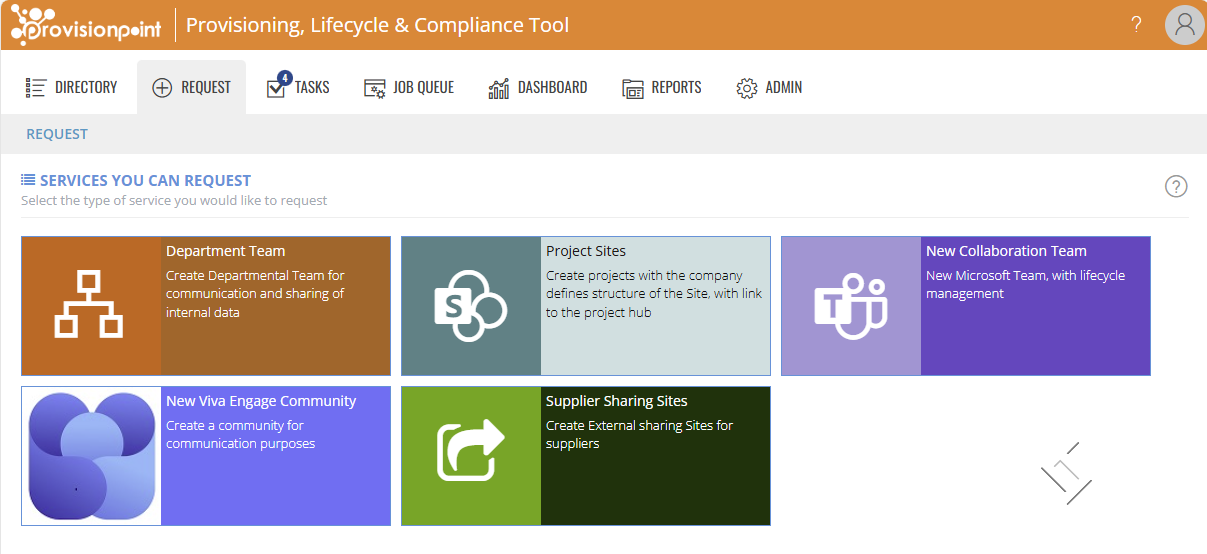Viewport: 1207px width, 554px height.
Task: Click description 'Create projects with the company defines structure'
Action: point(654,294)
